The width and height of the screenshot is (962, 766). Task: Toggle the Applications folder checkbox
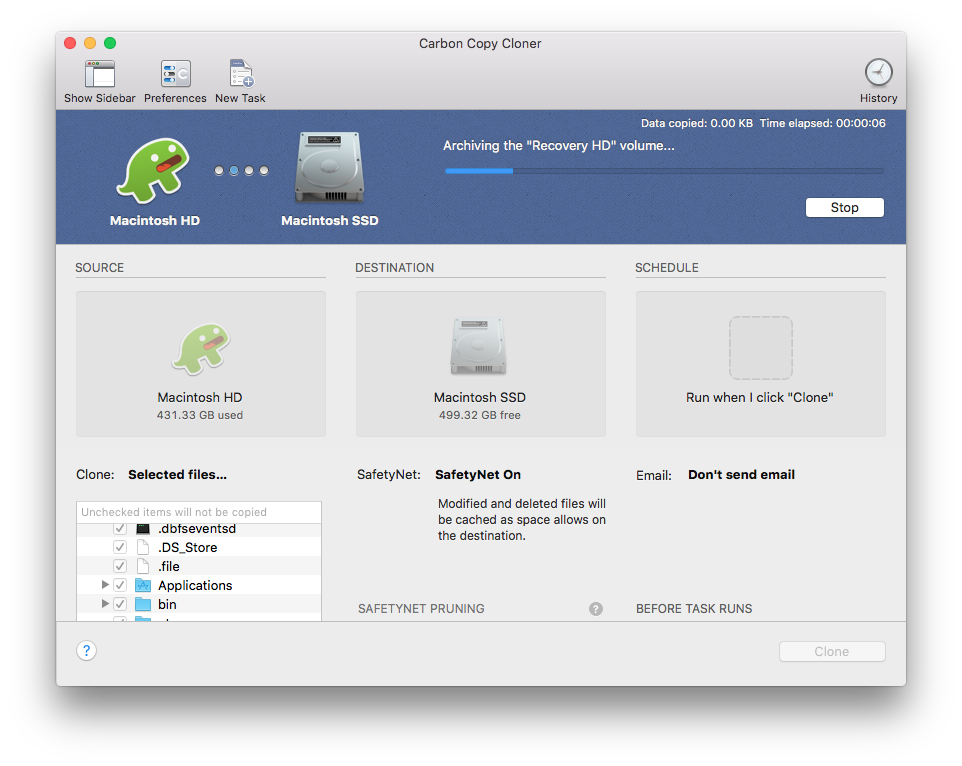click(x=120, y=586)
